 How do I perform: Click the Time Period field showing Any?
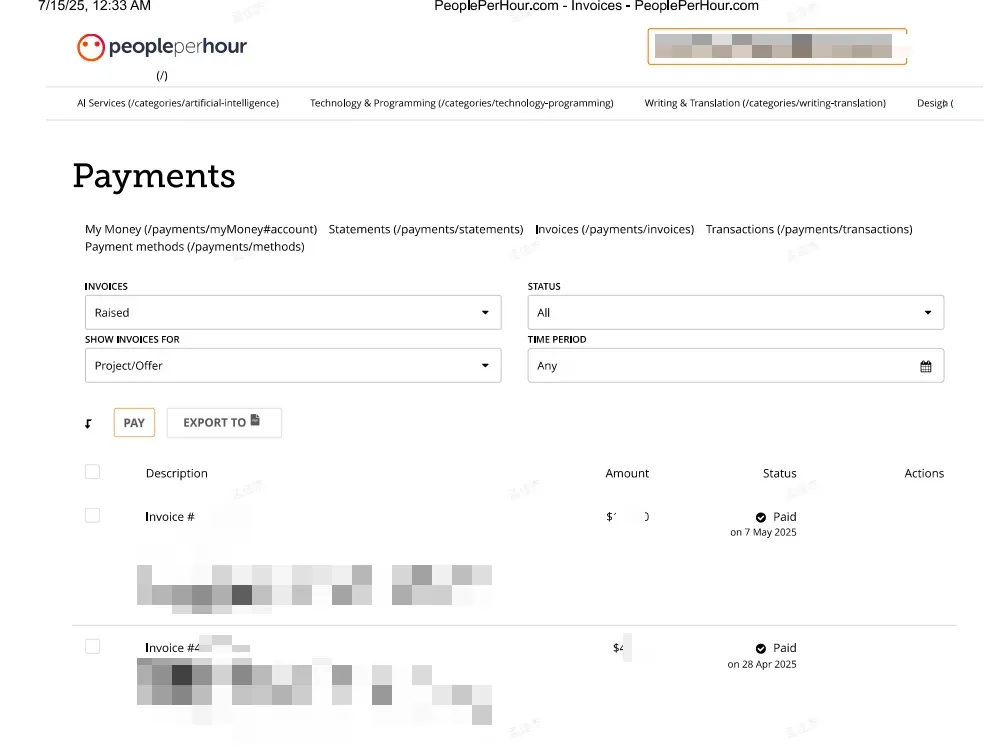tap(720, 366)
